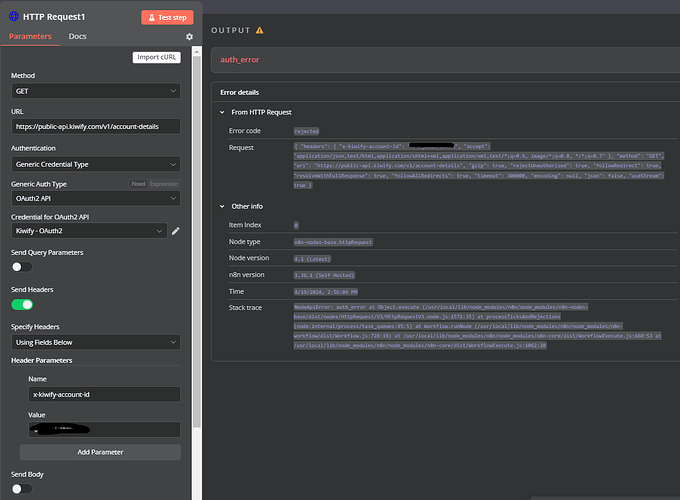This screenshot has width=680, height=500.
Task: Click the header Name field x-kiwify-account-id
Action: click(104, 395)
